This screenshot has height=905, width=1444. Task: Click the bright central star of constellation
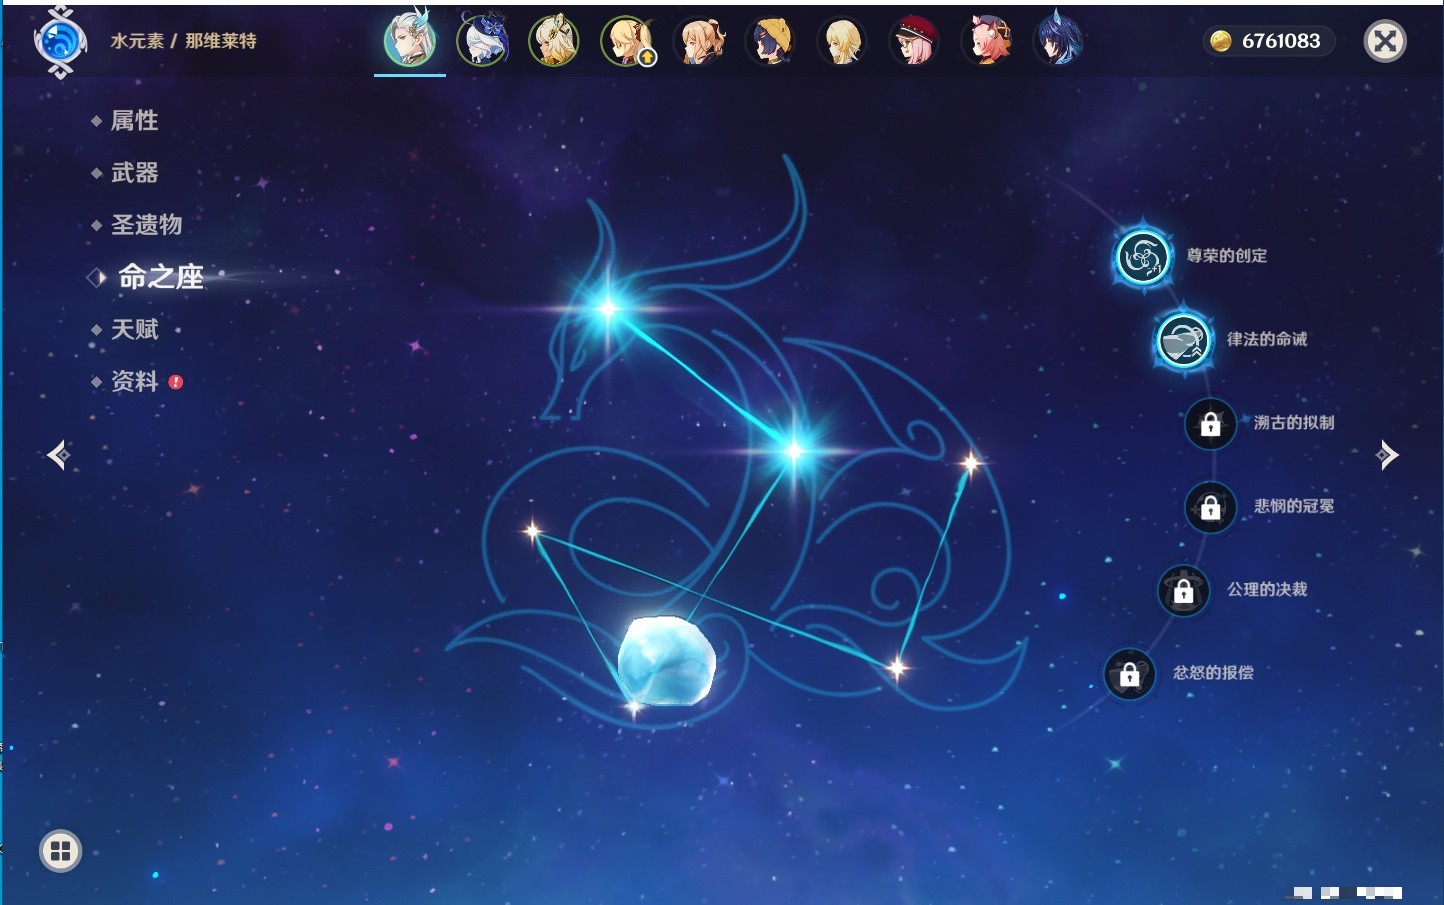[794, 451]
